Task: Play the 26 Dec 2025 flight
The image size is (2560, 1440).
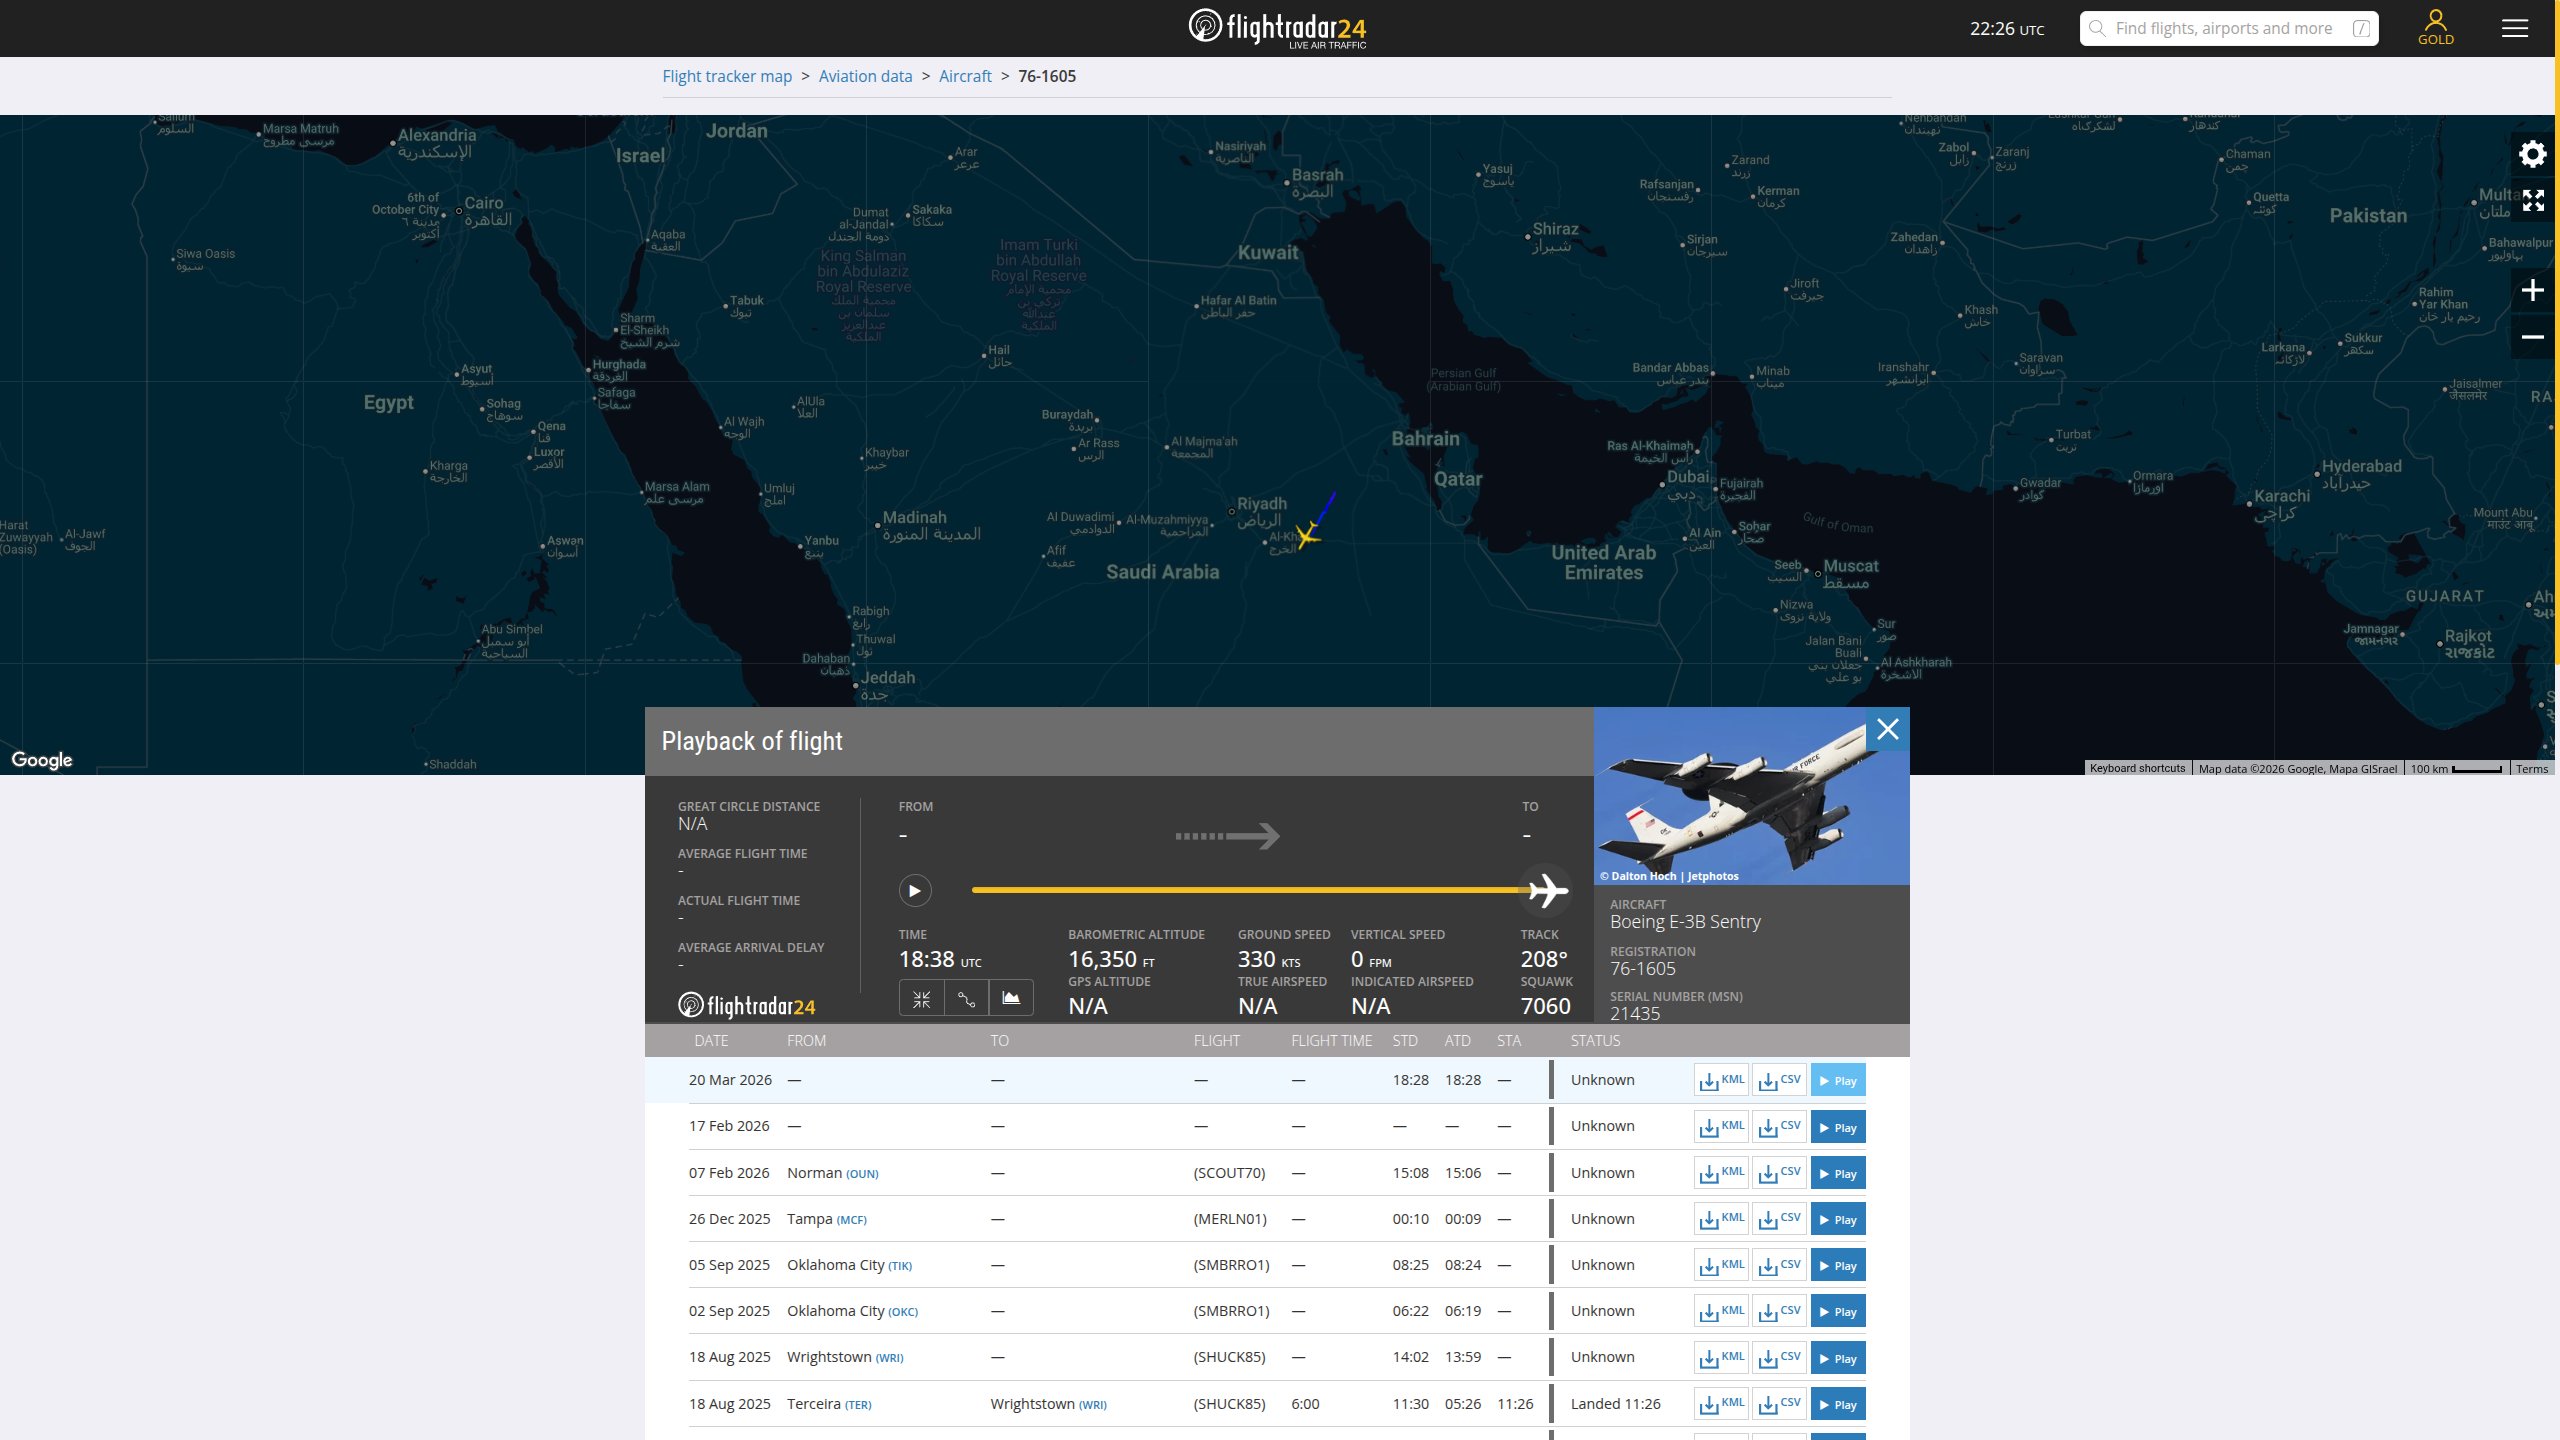Action: point(1837,1219)
